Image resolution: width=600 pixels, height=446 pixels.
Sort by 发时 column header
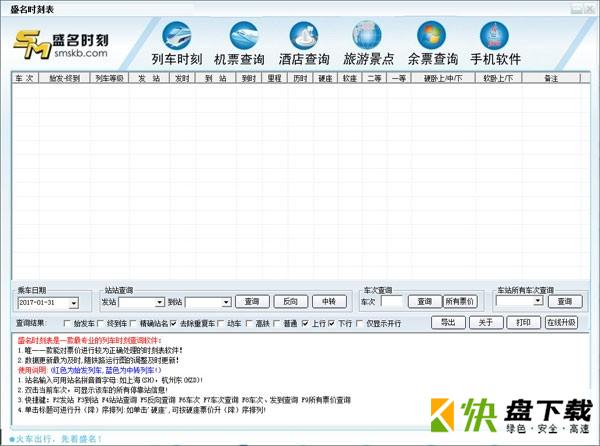coord(182,78)
